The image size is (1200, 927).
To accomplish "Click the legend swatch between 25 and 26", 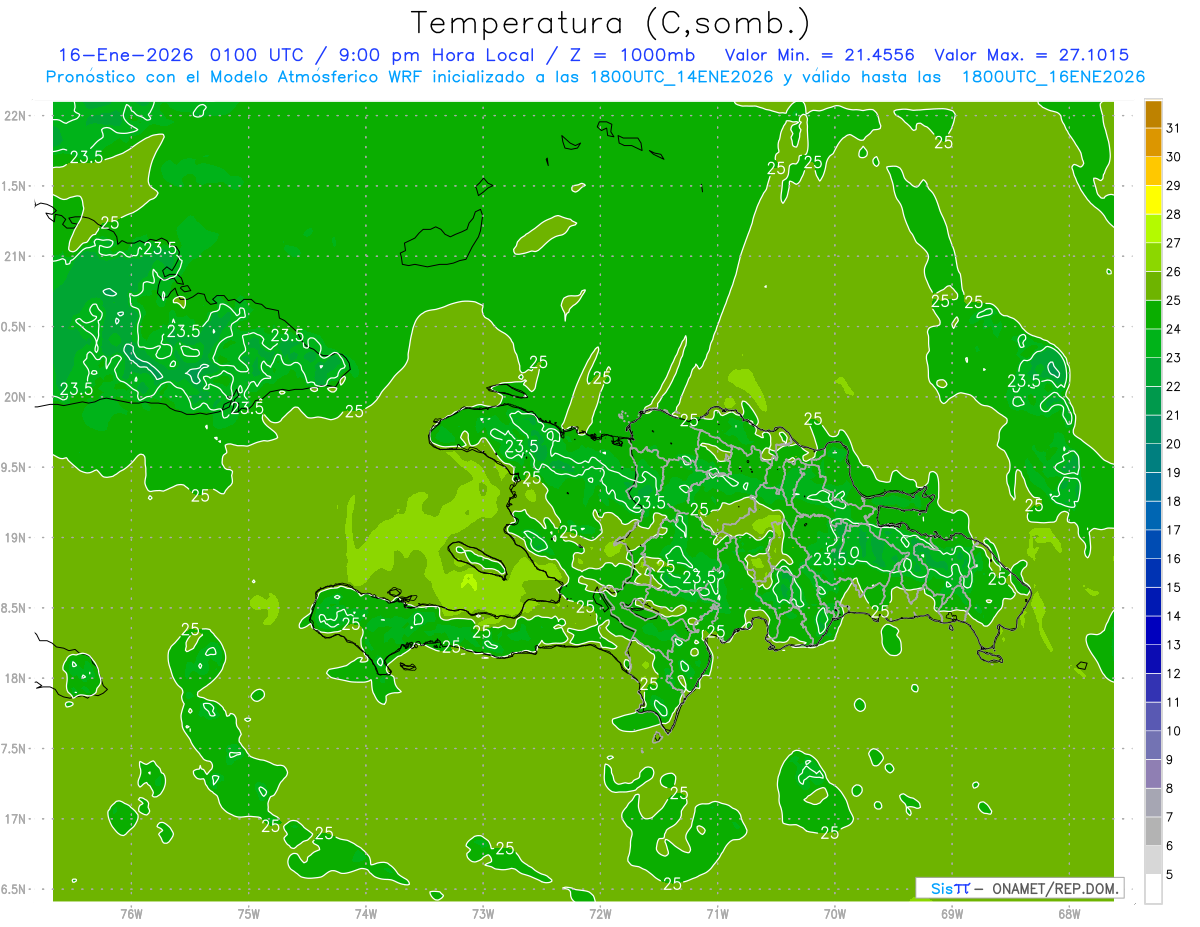I will point(1153,287).
